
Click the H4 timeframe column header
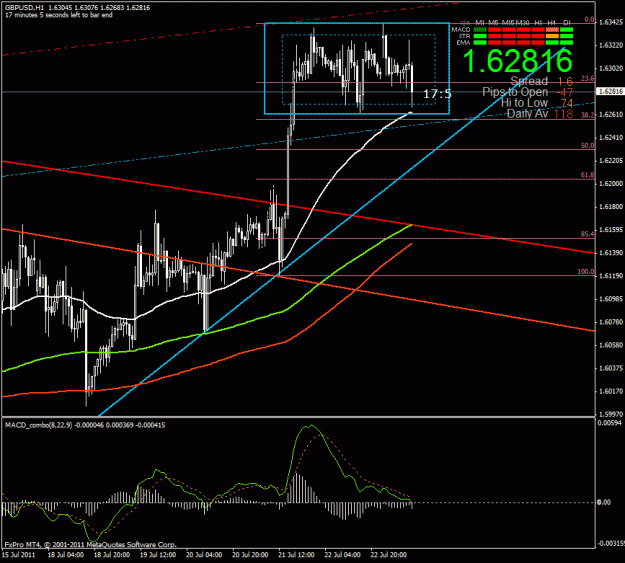pyautogui.click(x=552, y=23)
